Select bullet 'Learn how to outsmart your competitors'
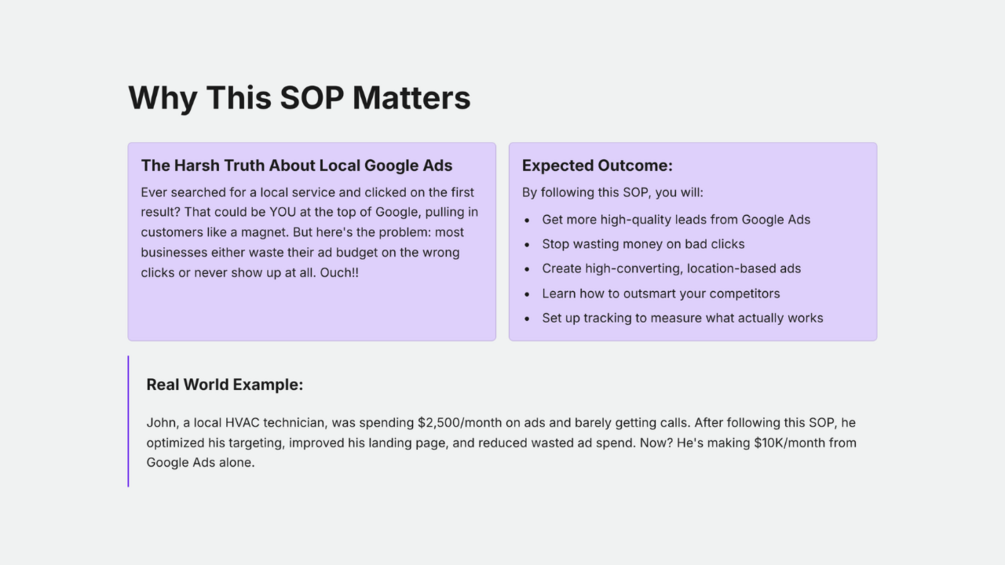1005x565 pixels. [661, 293]
